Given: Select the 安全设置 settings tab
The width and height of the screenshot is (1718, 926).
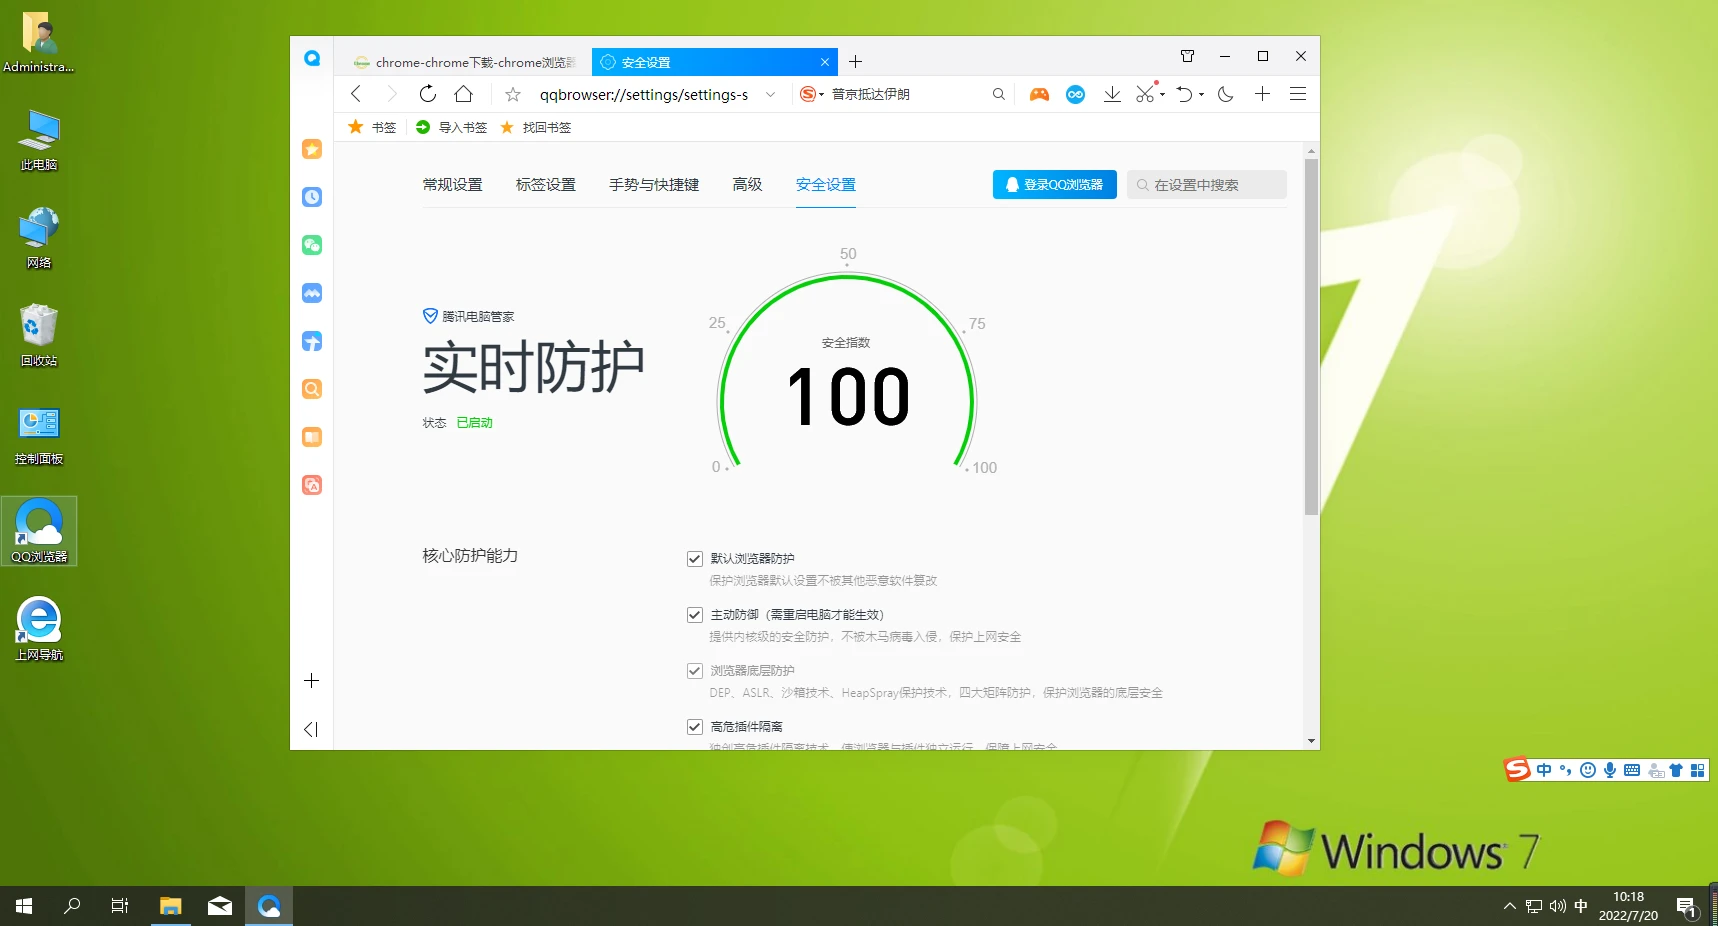Looking at the screenshot, I should pyautogui.click(x=826, y=185).
